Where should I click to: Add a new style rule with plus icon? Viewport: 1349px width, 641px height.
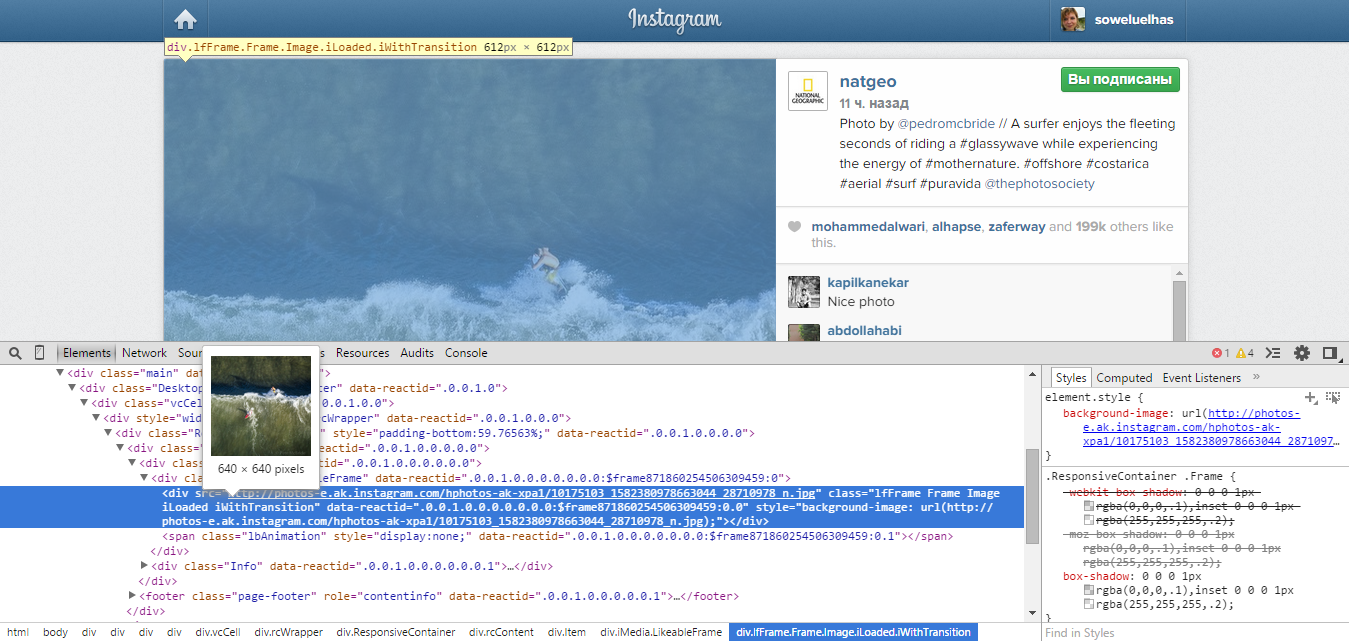(x=1311, y=398)
